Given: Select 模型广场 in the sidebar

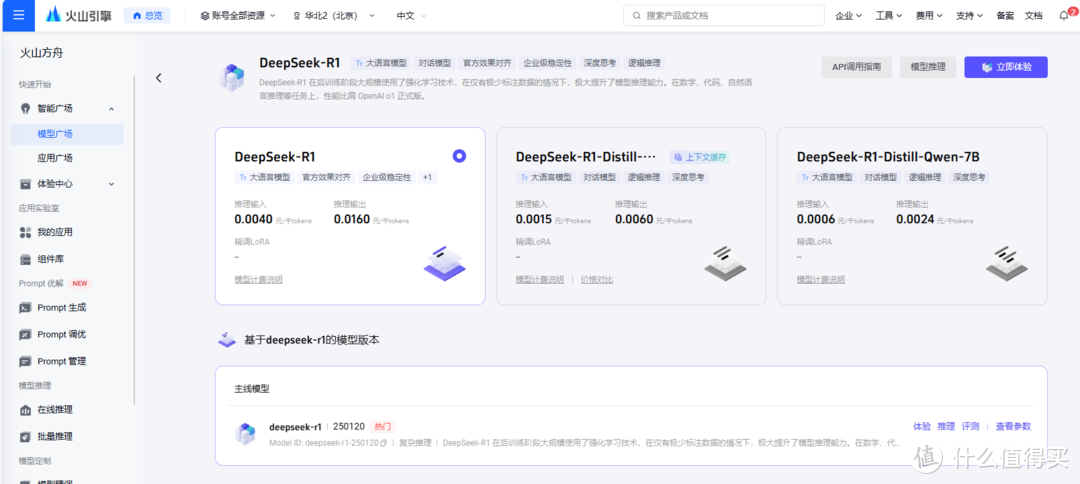Looking at the screenshot, I should [x=67, y=134].
